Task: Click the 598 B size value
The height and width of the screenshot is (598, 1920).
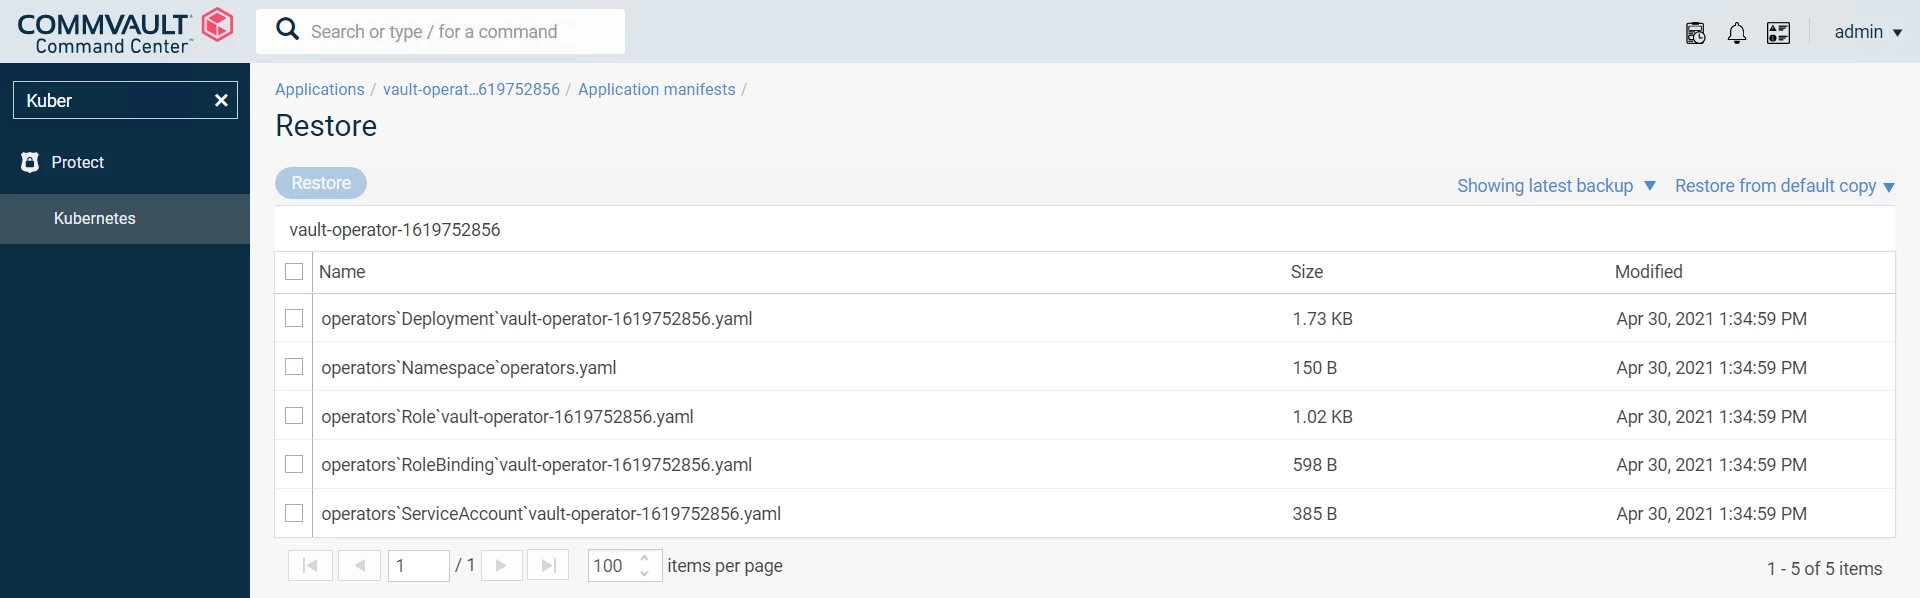Action: point(1314,465)
